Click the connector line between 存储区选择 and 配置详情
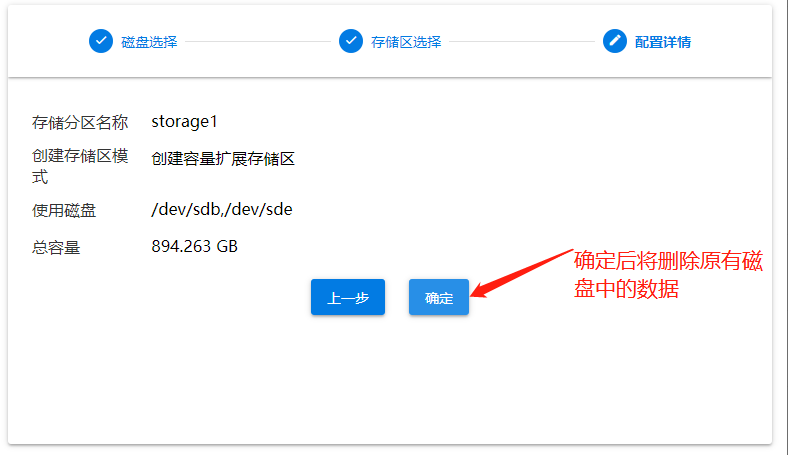 point(521,42)
